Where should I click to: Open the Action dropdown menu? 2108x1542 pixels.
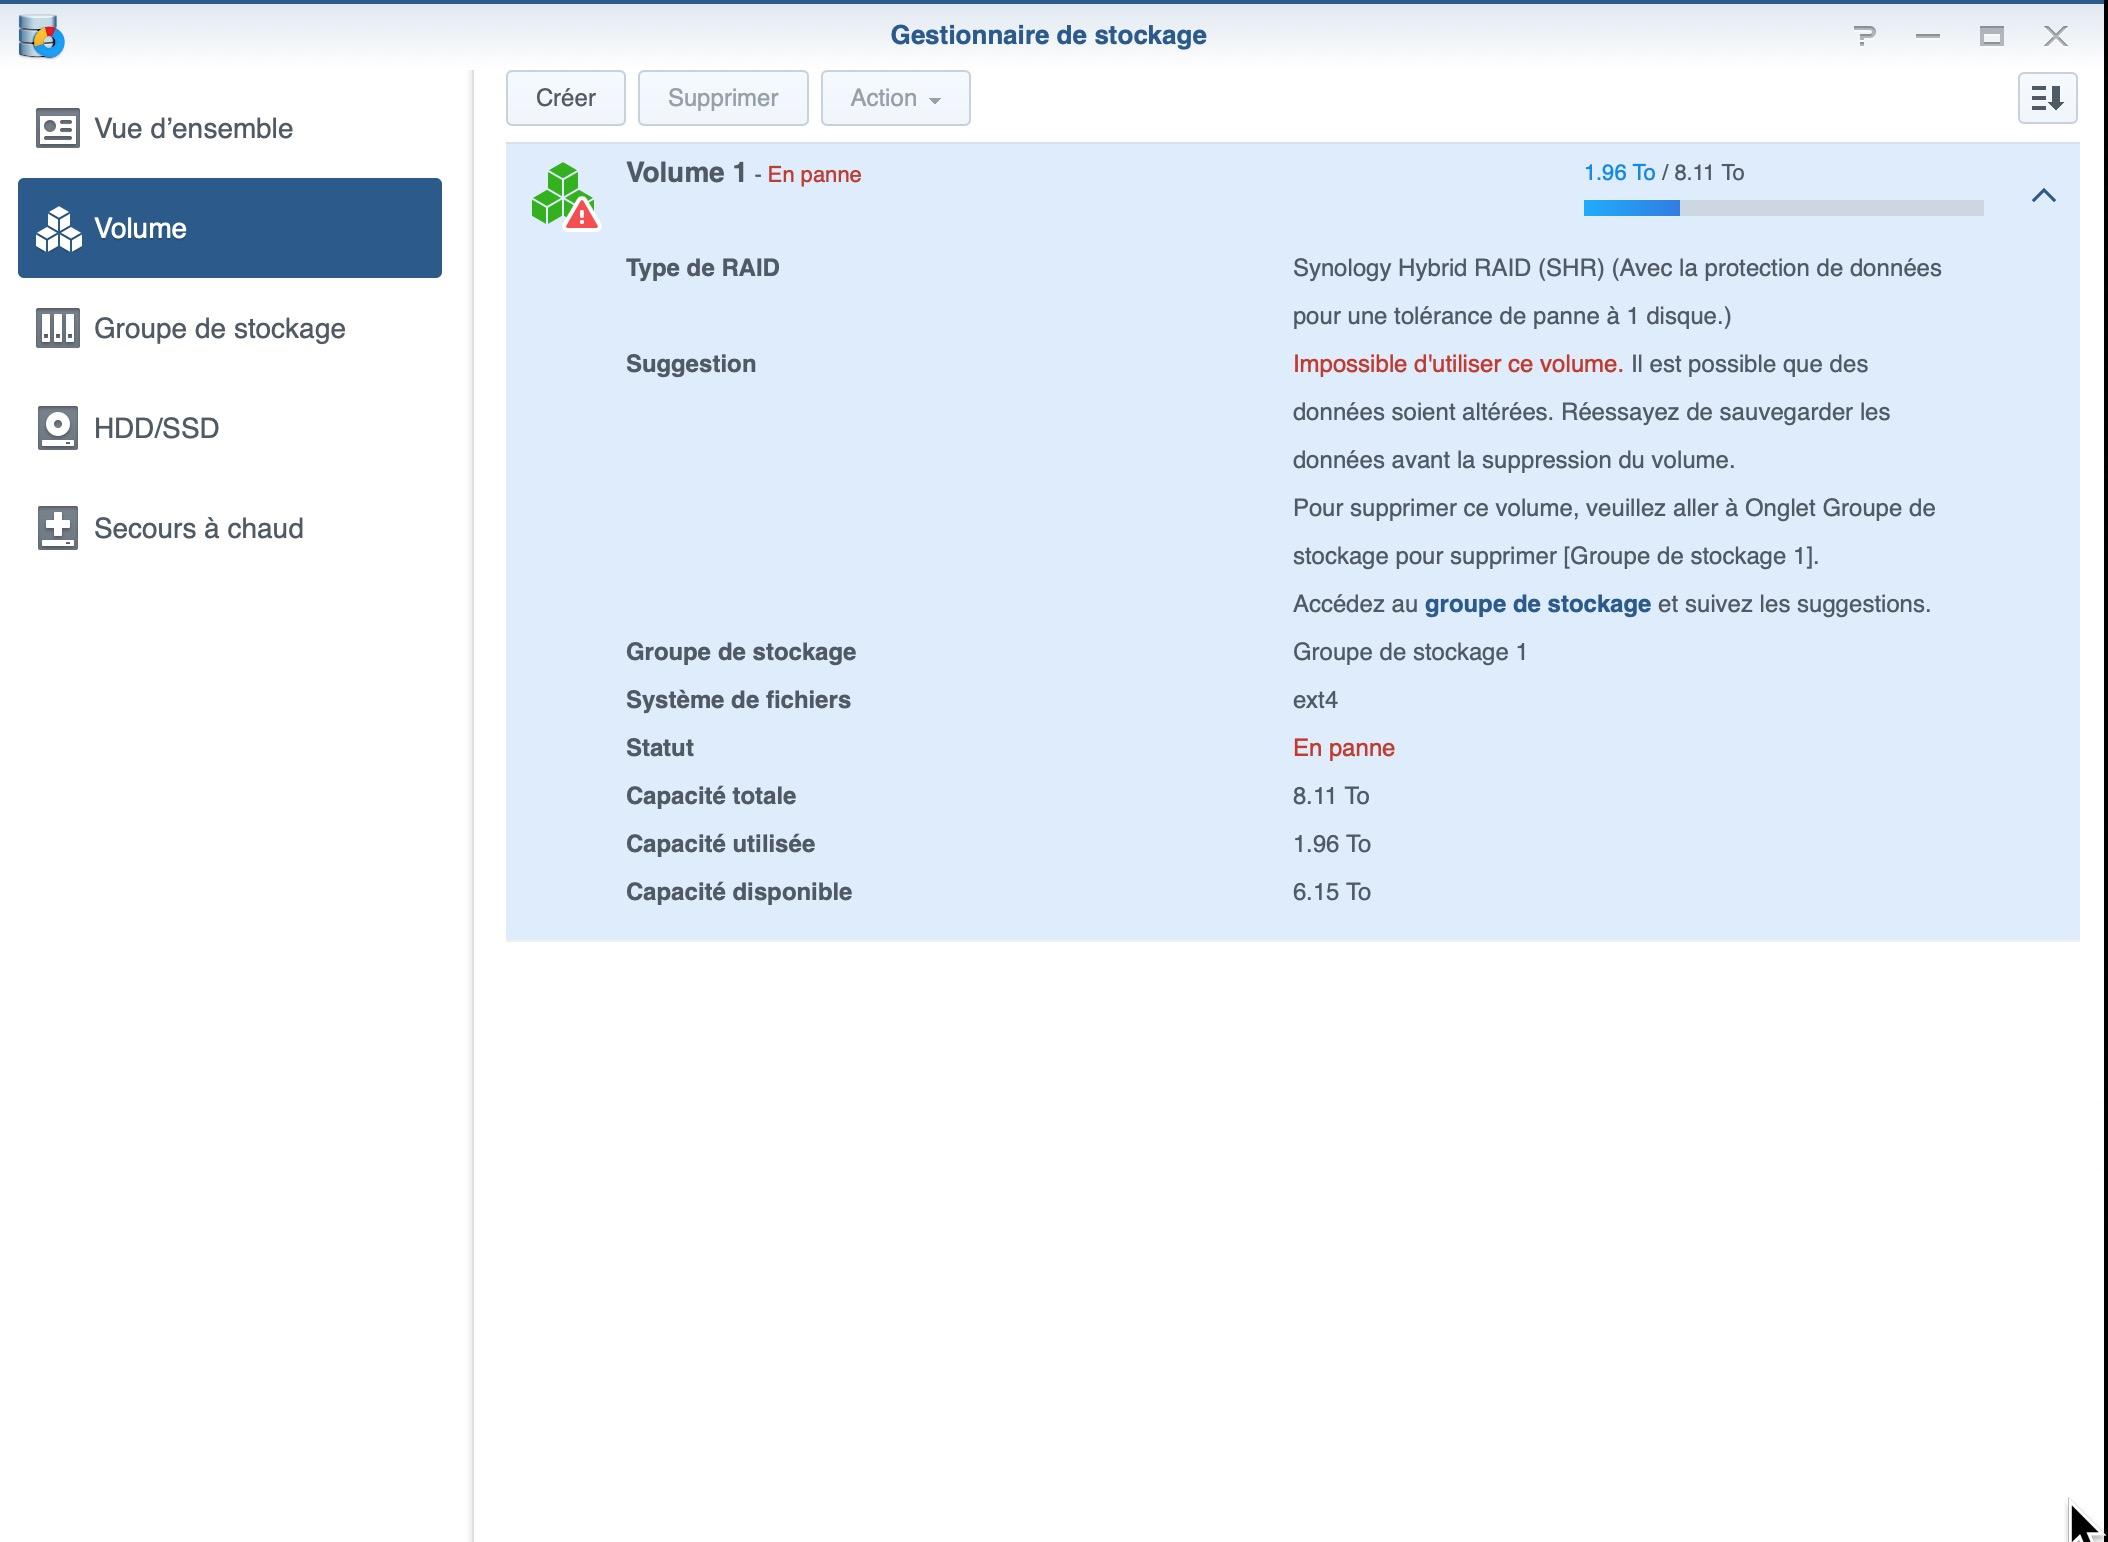pyautogui.click(x=895, y=98)
